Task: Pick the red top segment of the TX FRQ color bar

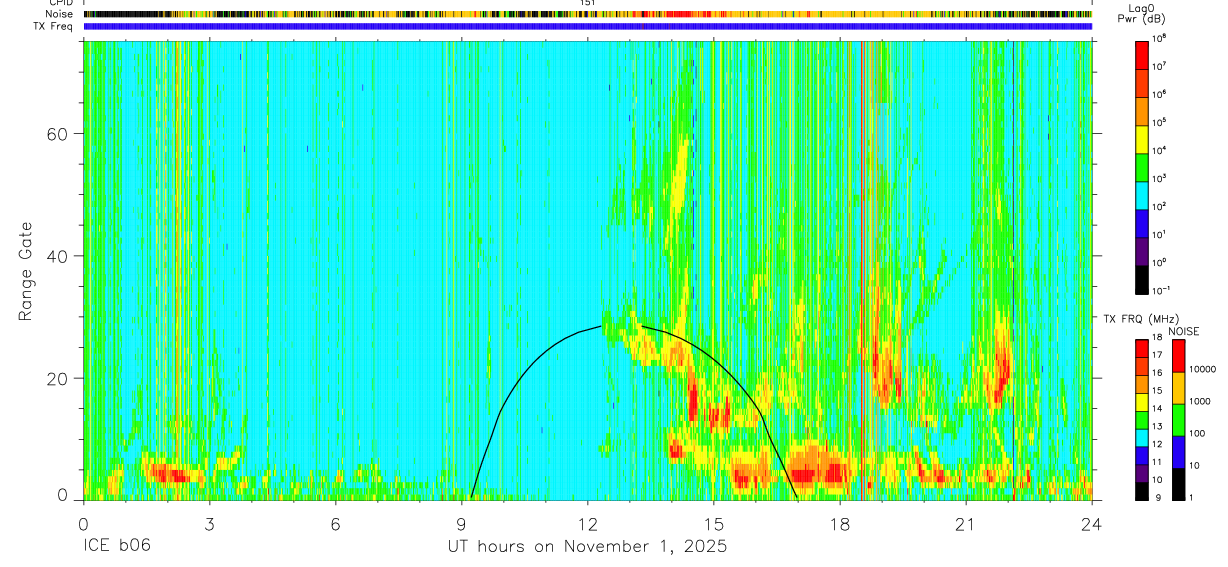Action: (x=1142, y=349)
